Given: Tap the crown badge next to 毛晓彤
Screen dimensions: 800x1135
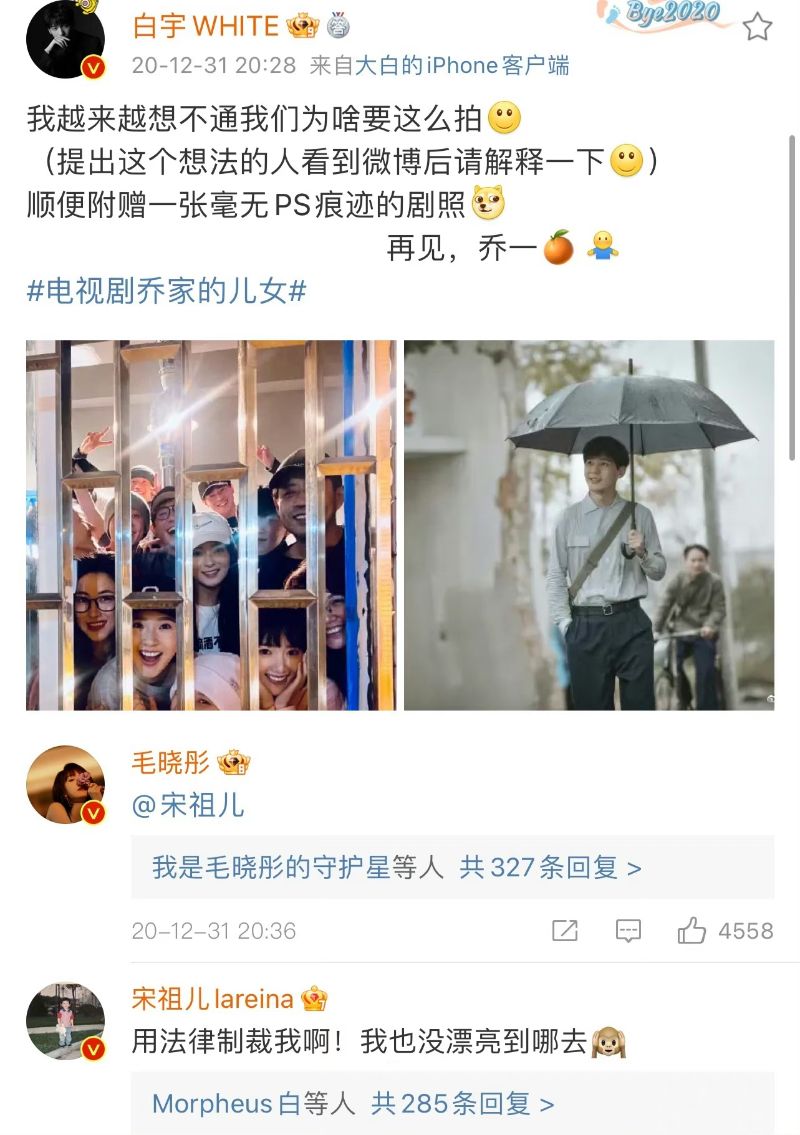Looking at the screenshot, I should 234,763.
